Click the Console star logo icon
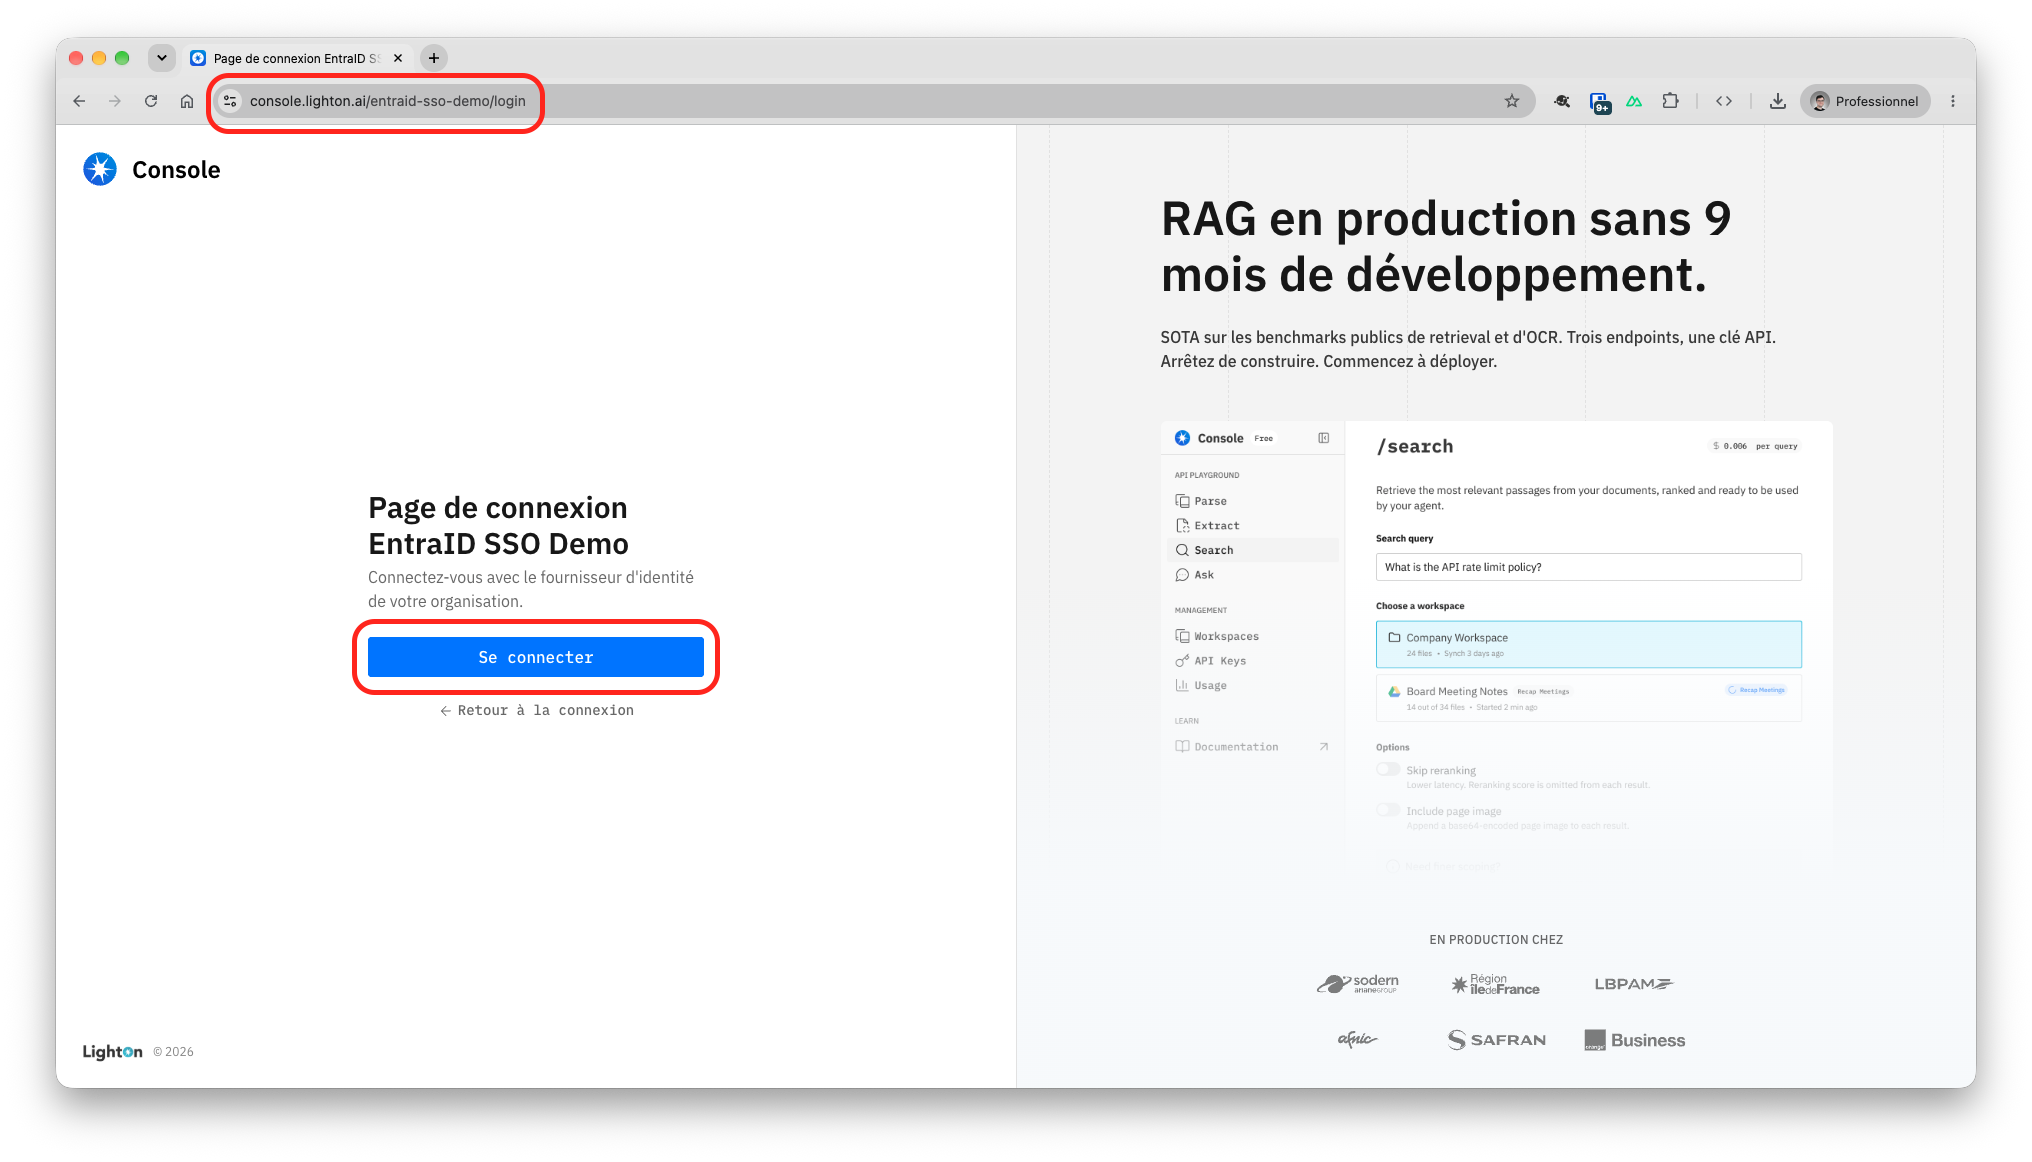The height and width of the screenshot is (1162, 2032). coord(100,169)
